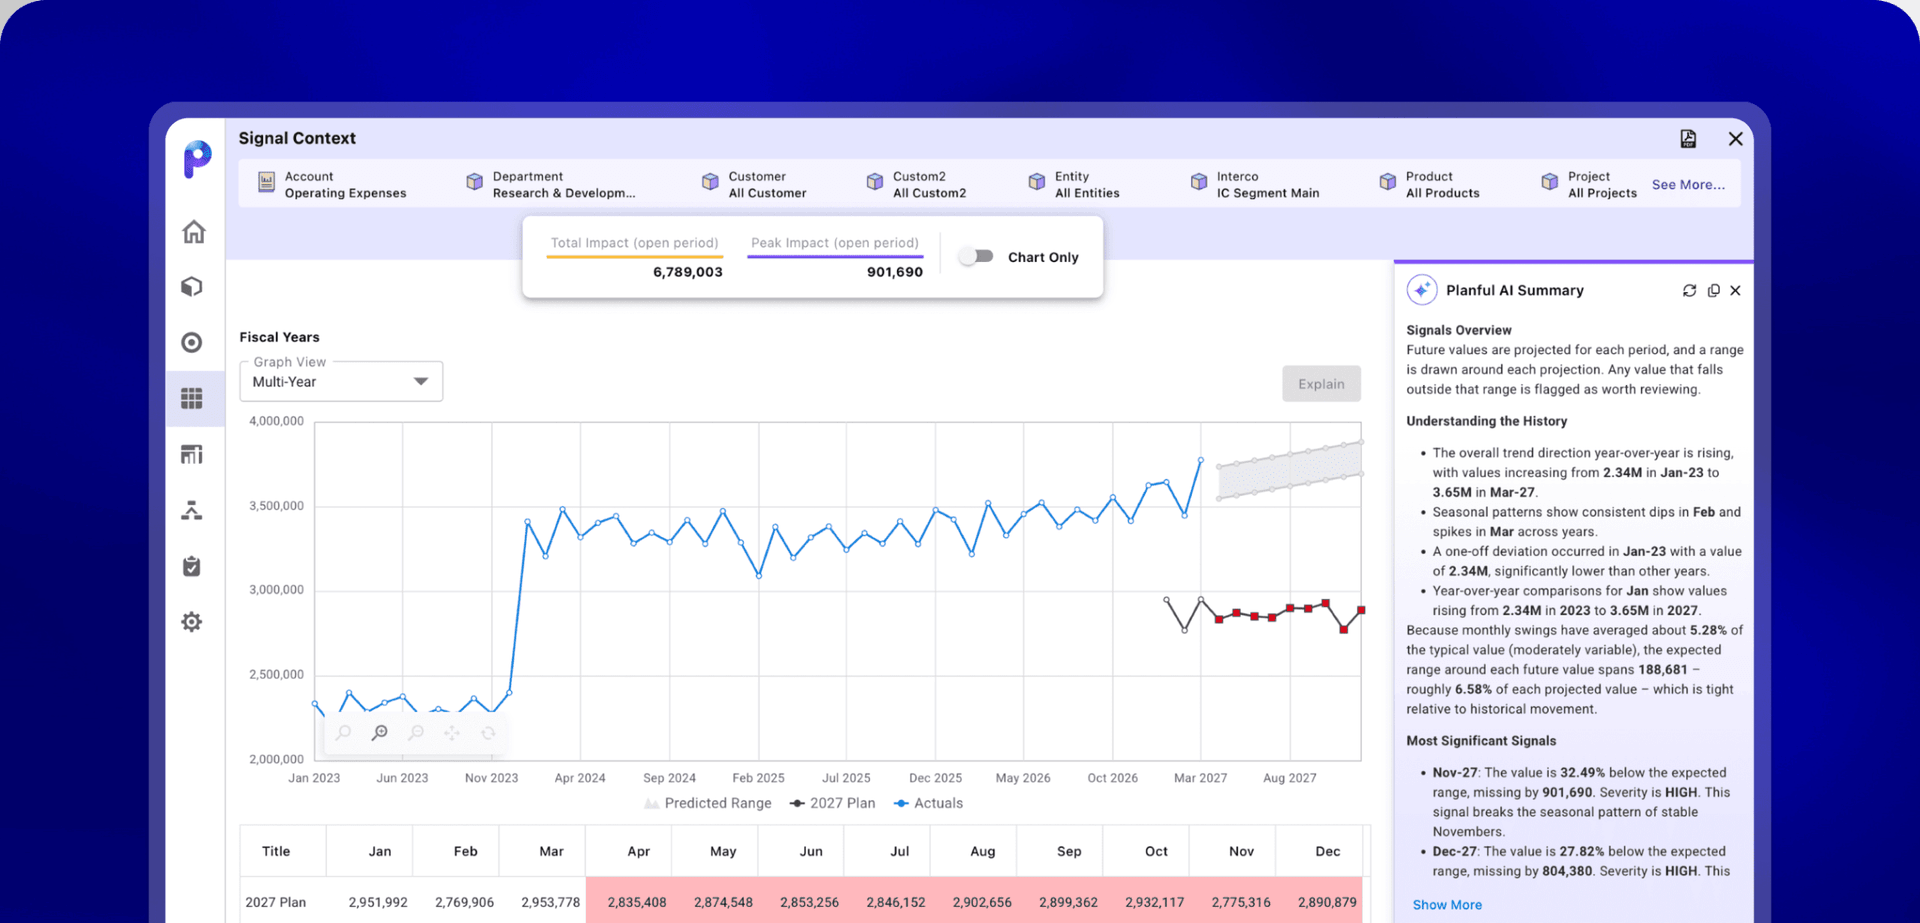
Task: Select the grid icon in the sidebar
Action: click(x=192, y=398)
